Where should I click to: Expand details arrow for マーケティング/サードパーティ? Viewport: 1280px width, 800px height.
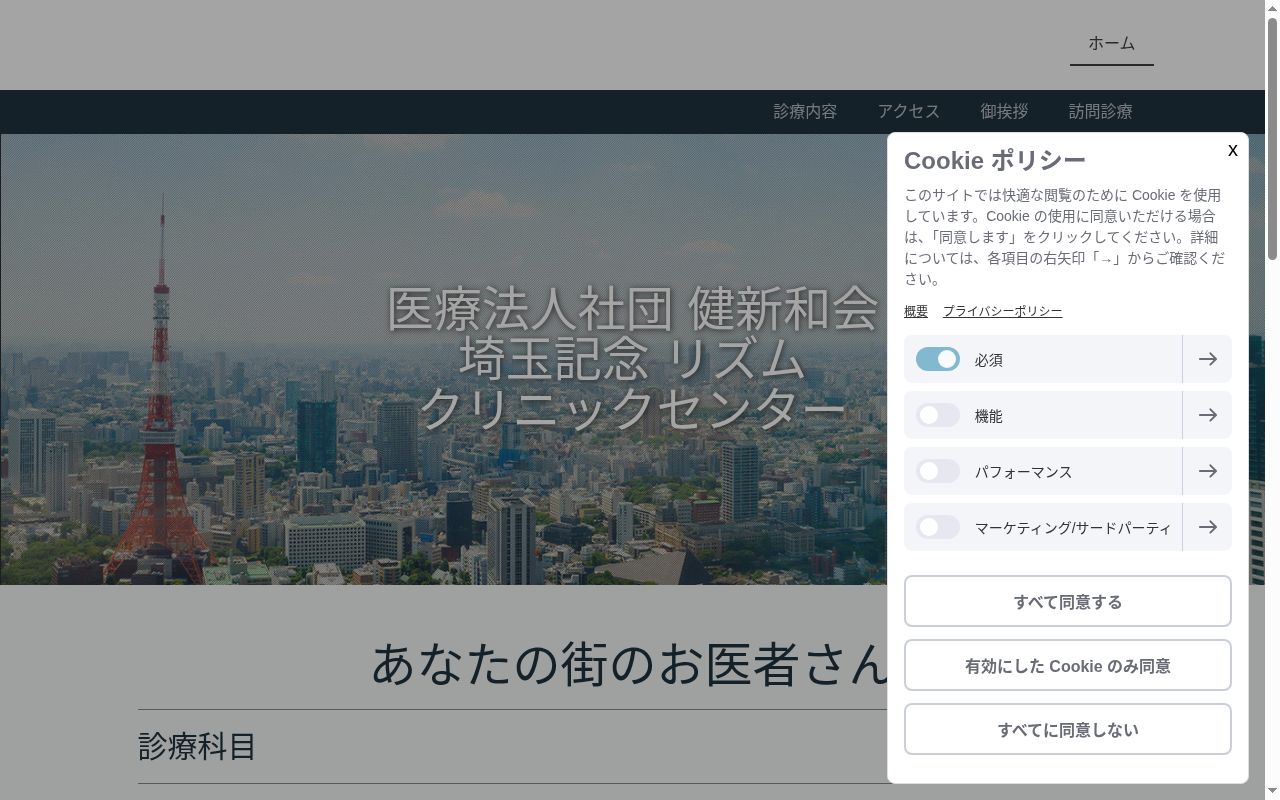(x=1207, y=527)
